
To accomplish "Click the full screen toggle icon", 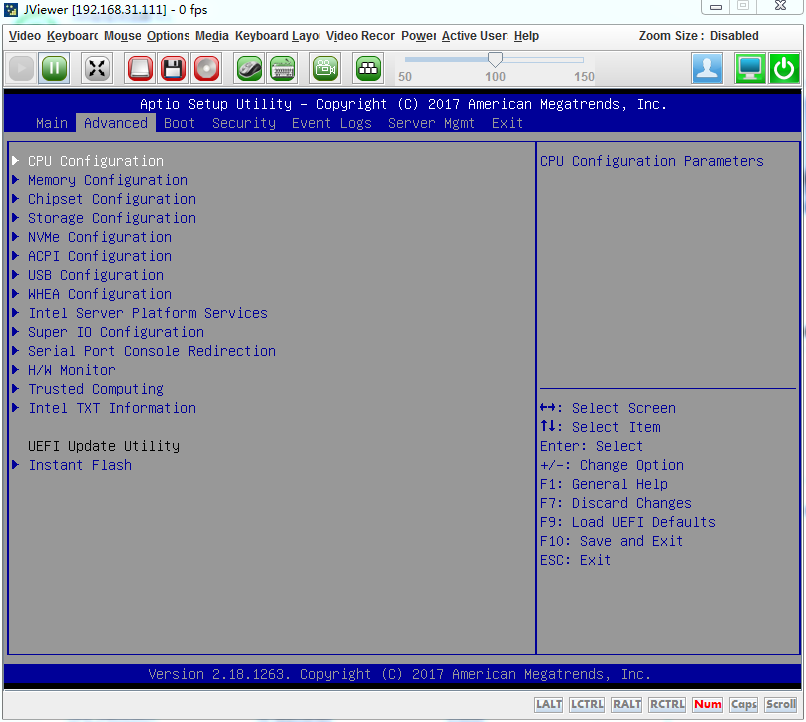I will tap(97, 68).
